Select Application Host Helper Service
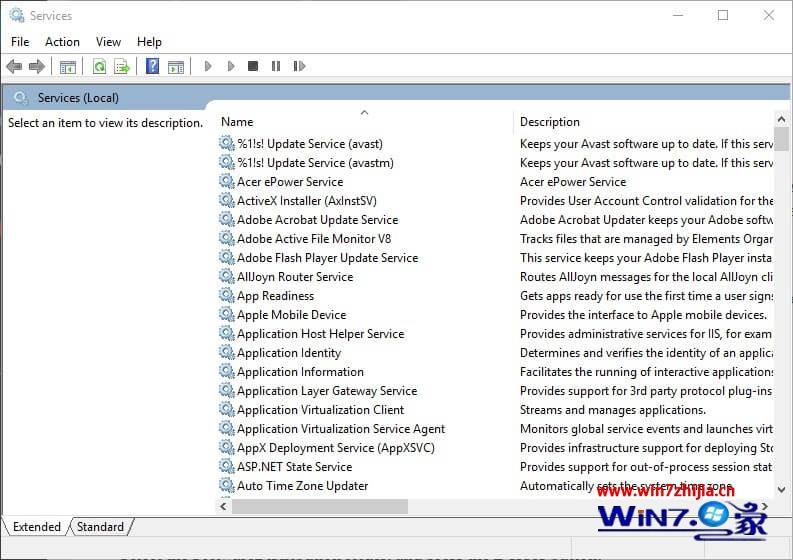793x560 pixels. (x=321, y=333)
